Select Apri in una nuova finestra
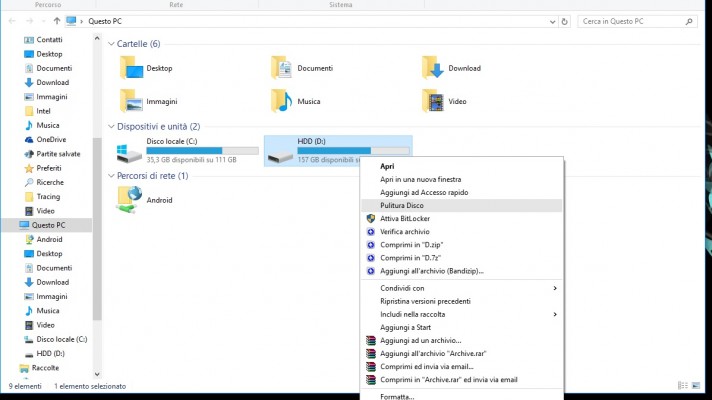712x400 pixels. (420, 179)
